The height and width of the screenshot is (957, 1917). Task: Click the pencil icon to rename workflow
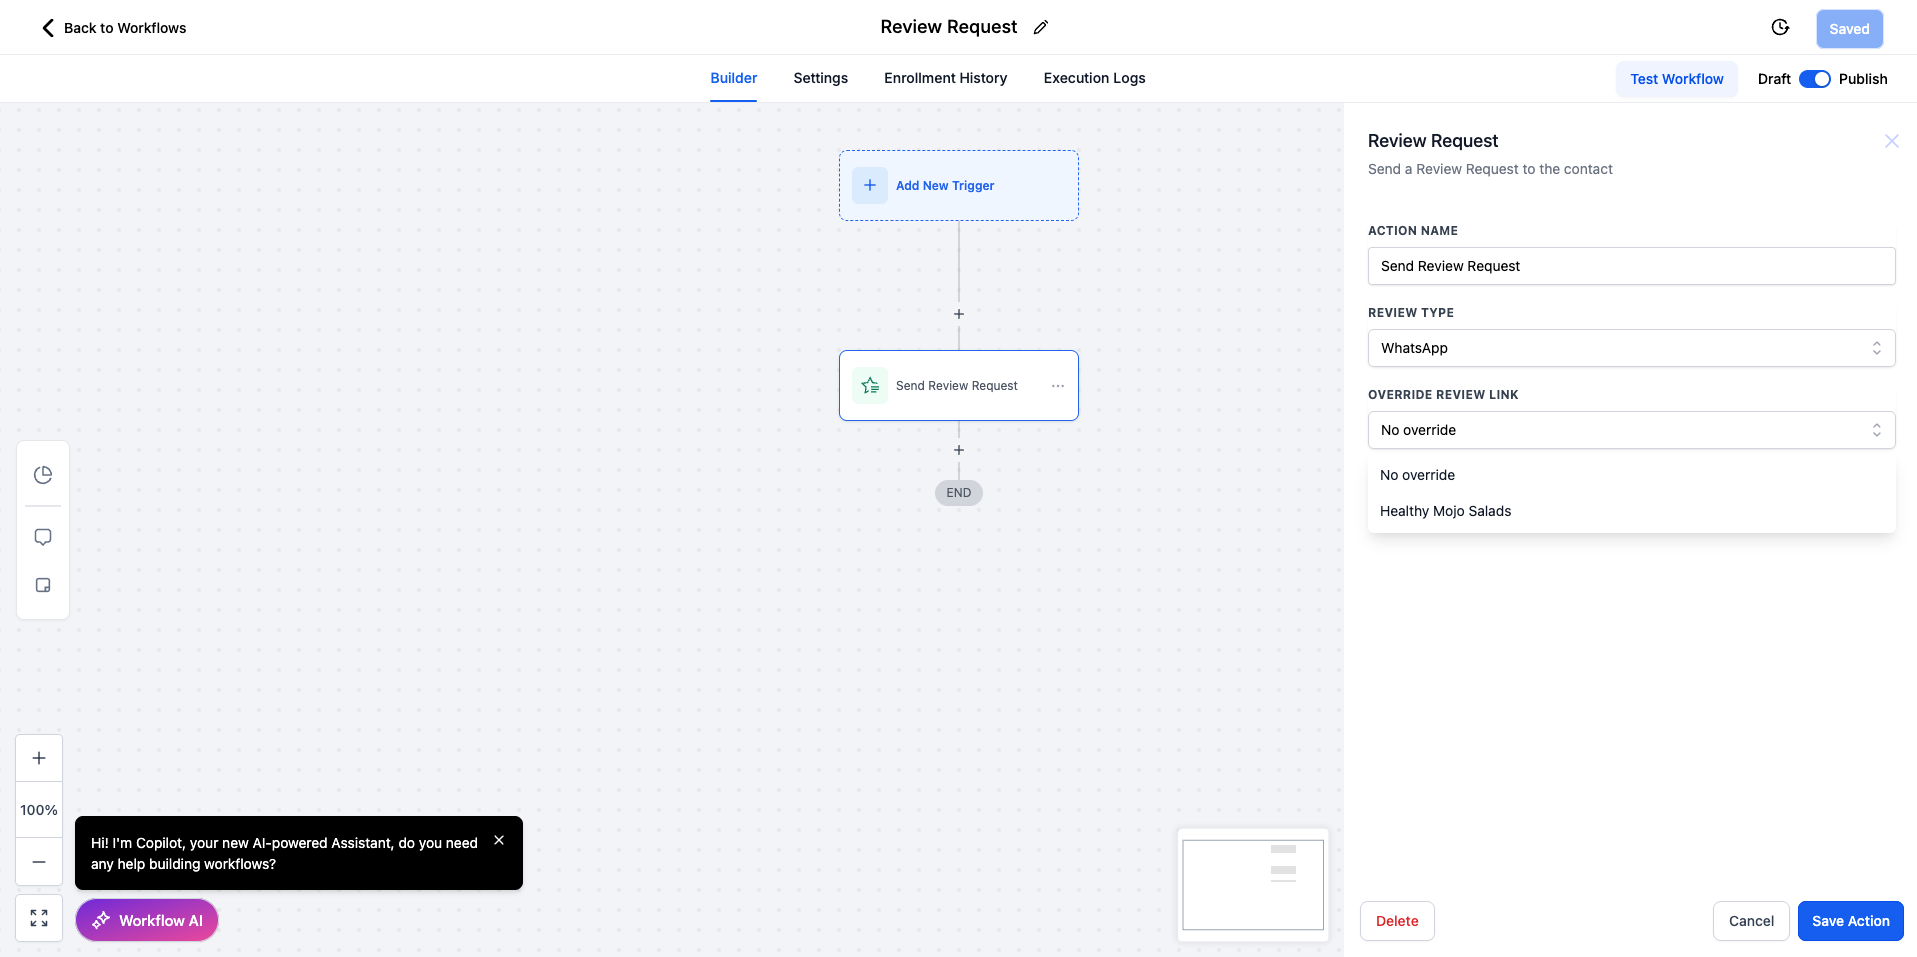pos(1041,28)
